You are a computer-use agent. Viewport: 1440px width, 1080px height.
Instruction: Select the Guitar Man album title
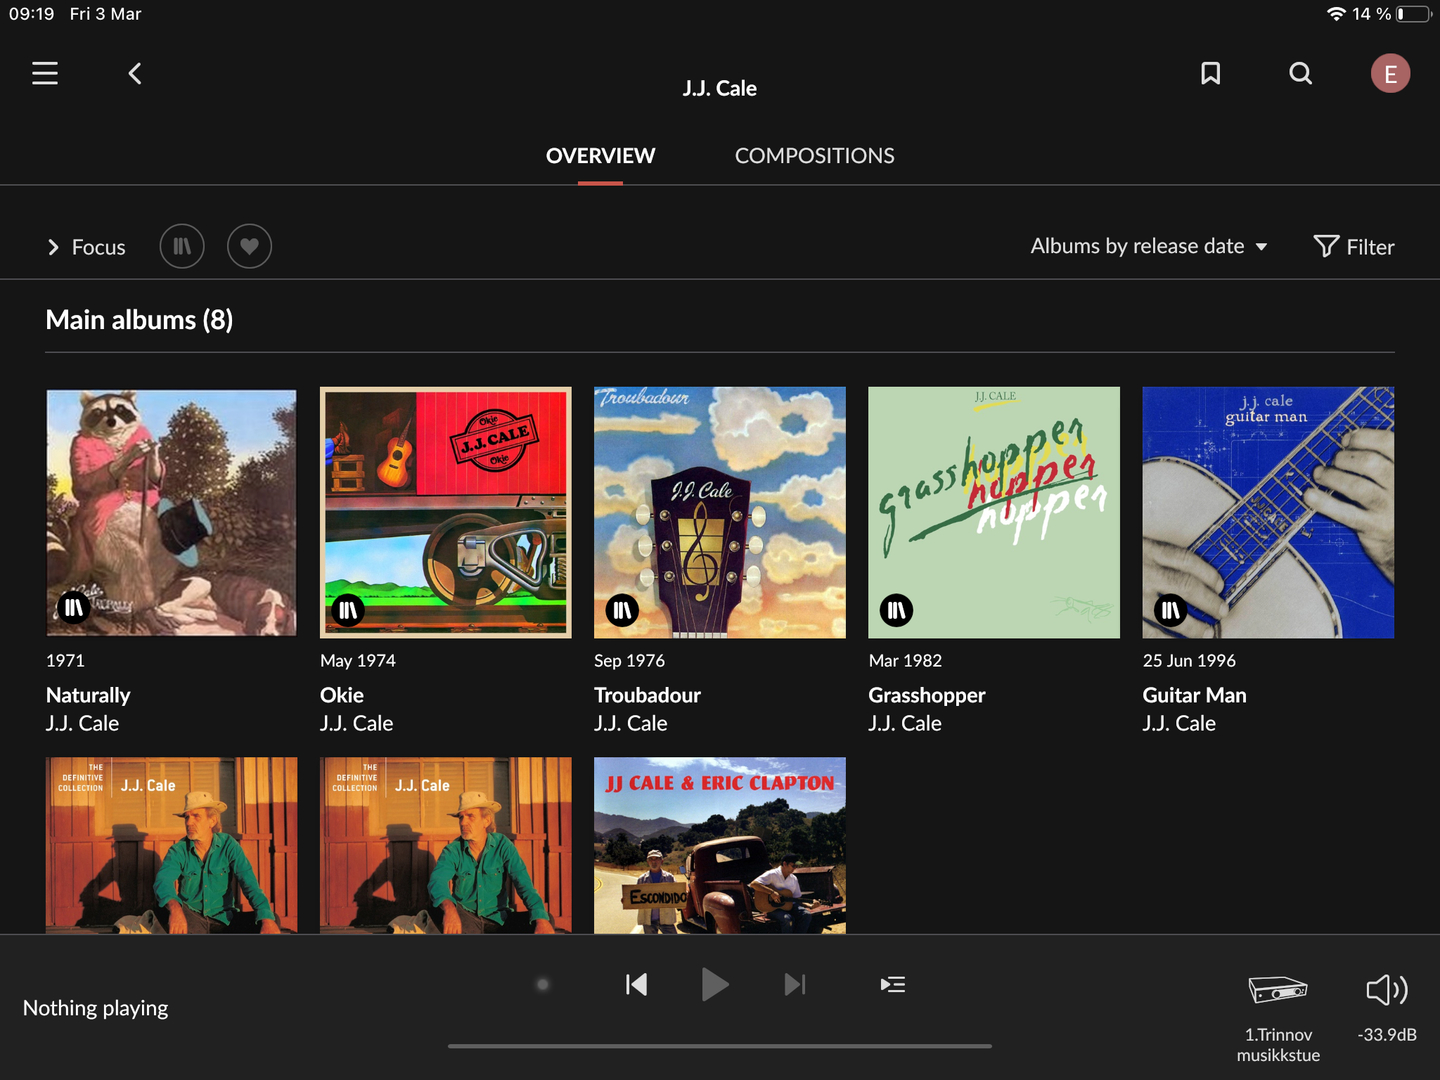coord(1194,695)
